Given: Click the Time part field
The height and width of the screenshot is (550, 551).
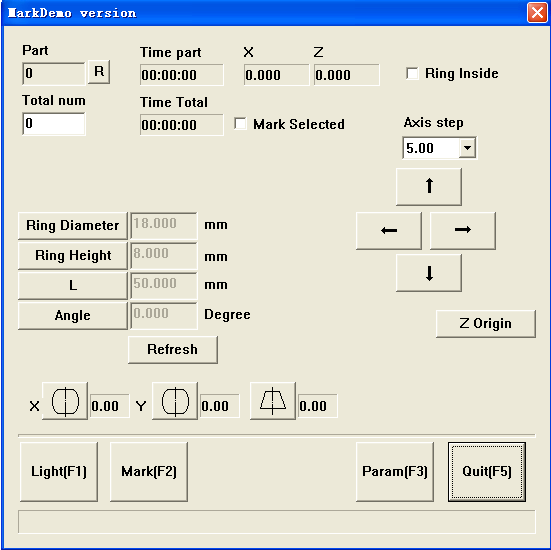Looking at the screenshot, I should (x=182, y=75).
